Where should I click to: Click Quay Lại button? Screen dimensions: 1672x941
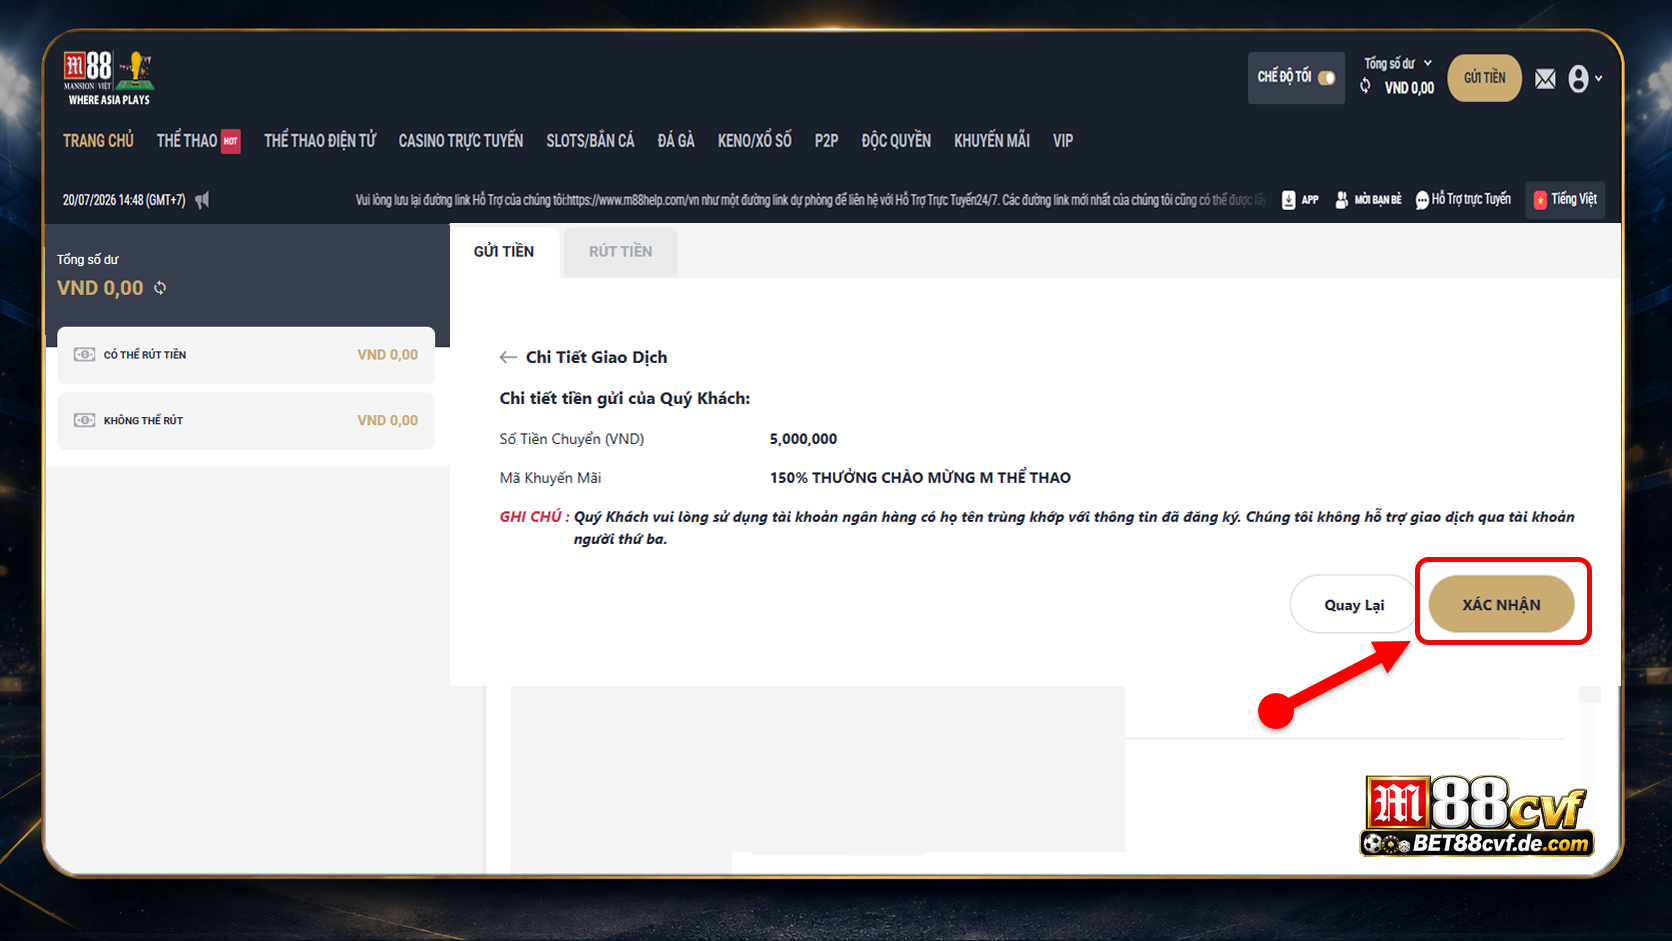[1354, 605]
